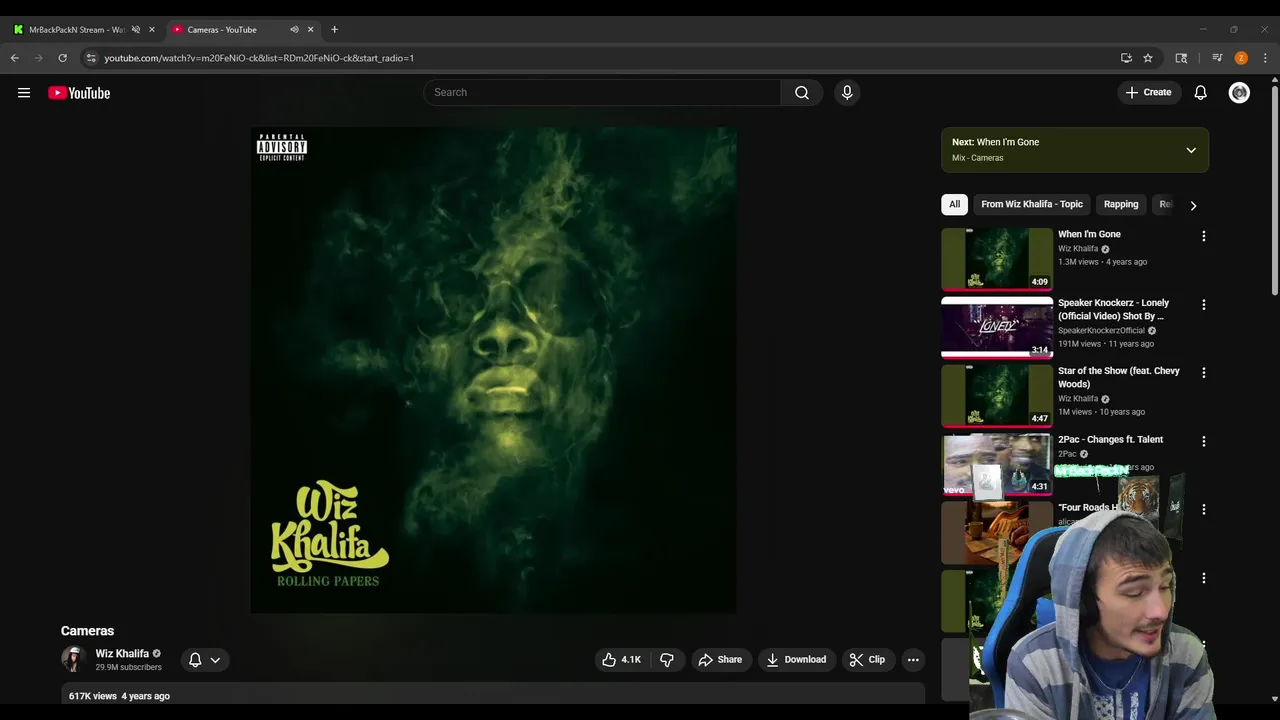
Task: Click SpeakerKnockerzOfficial channel name
Action: coord(1101,330)
